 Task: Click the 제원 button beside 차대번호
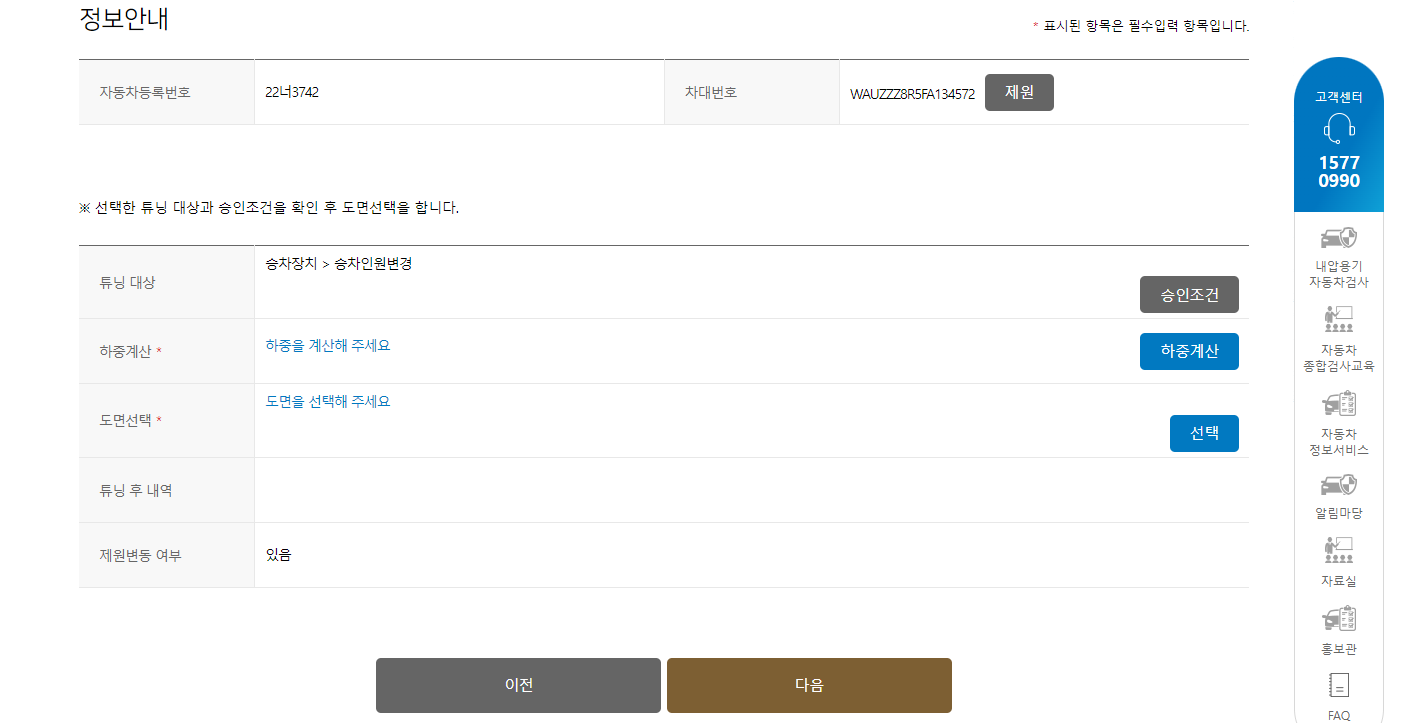click(x=1019, y=93)
